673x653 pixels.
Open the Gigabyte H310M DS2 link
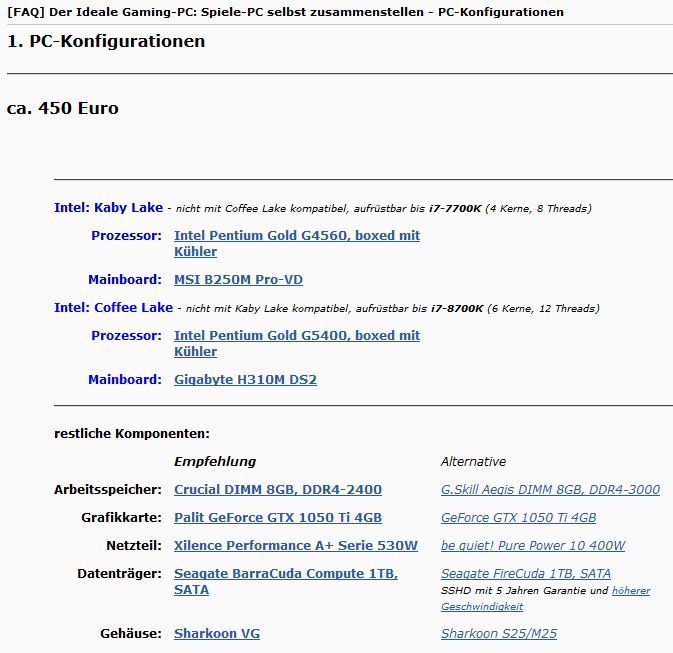point(245,380)
